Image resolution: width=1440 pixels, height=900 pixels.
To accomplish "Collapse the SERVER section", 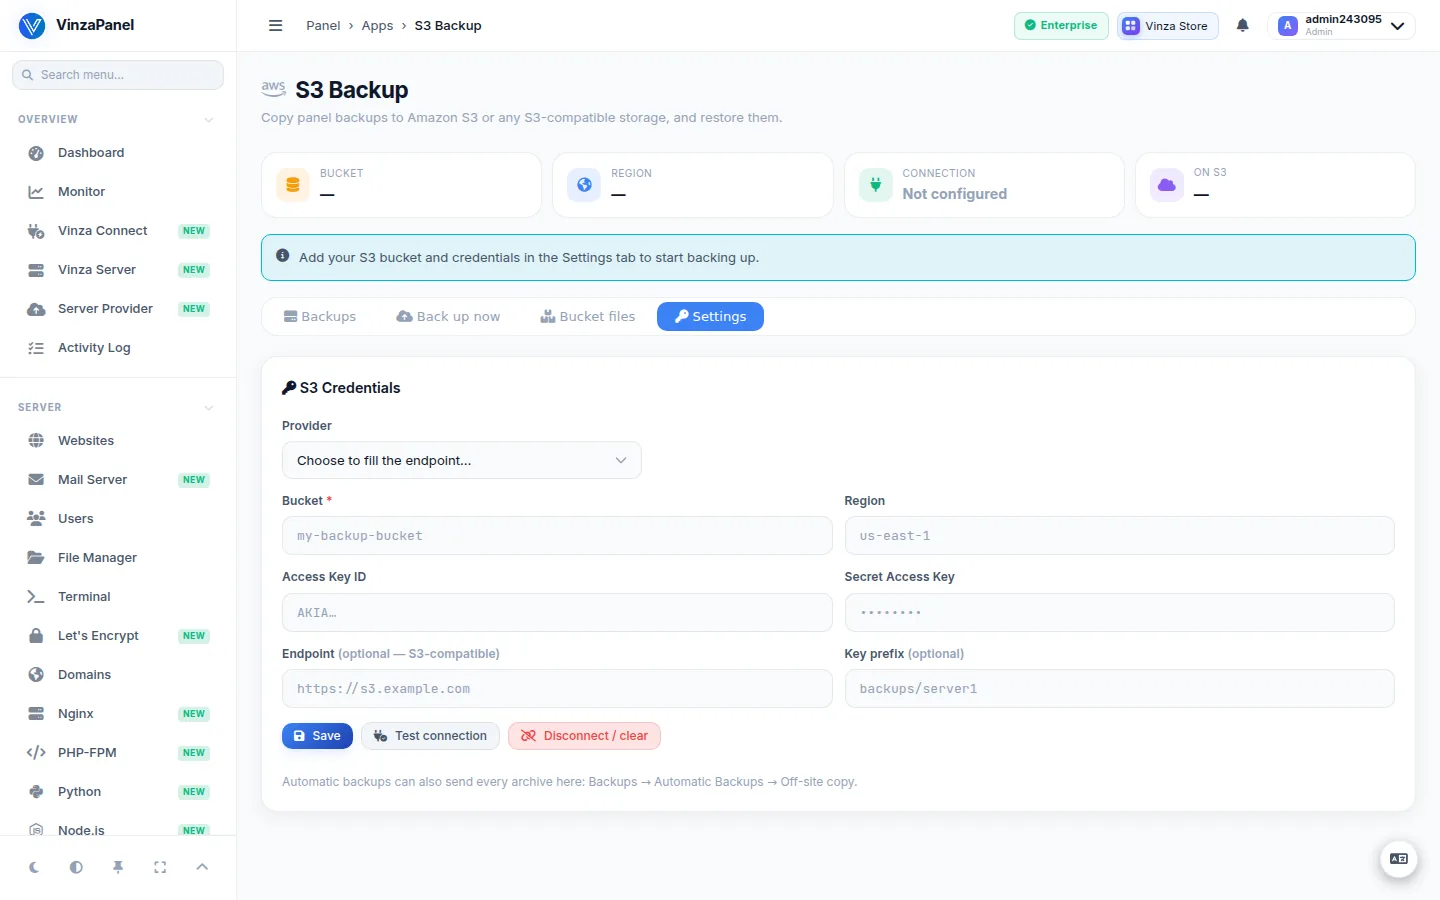I will pyautogui.click(x=118, y=407).
